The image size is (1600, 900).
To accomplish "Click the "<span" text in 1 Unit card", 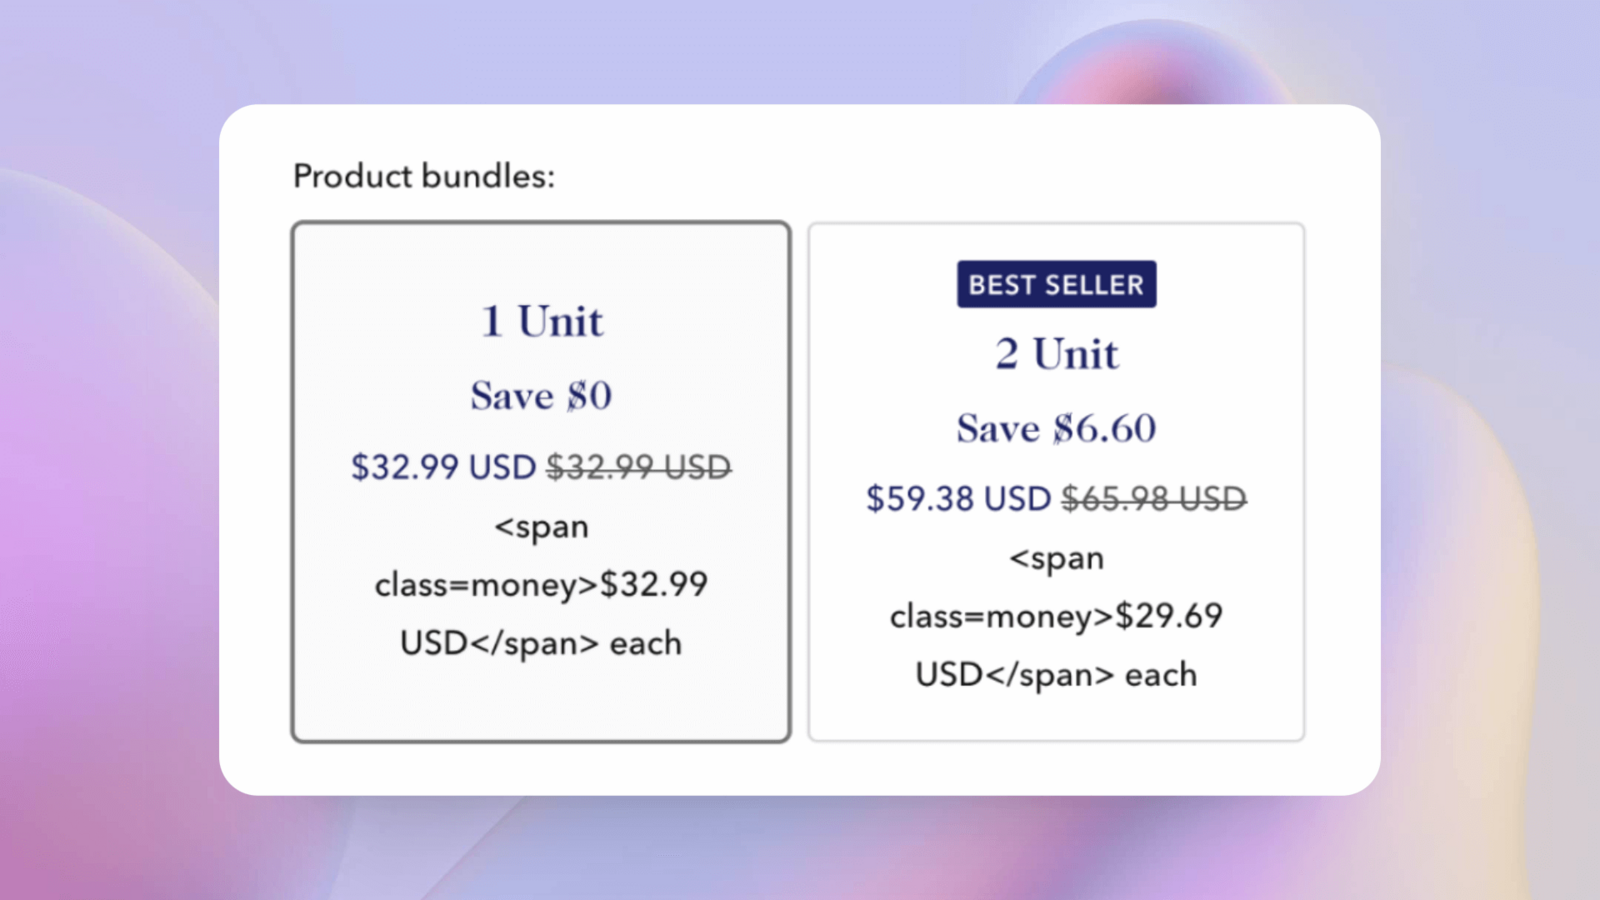I will pyautogui.click(x=541, y=527).
